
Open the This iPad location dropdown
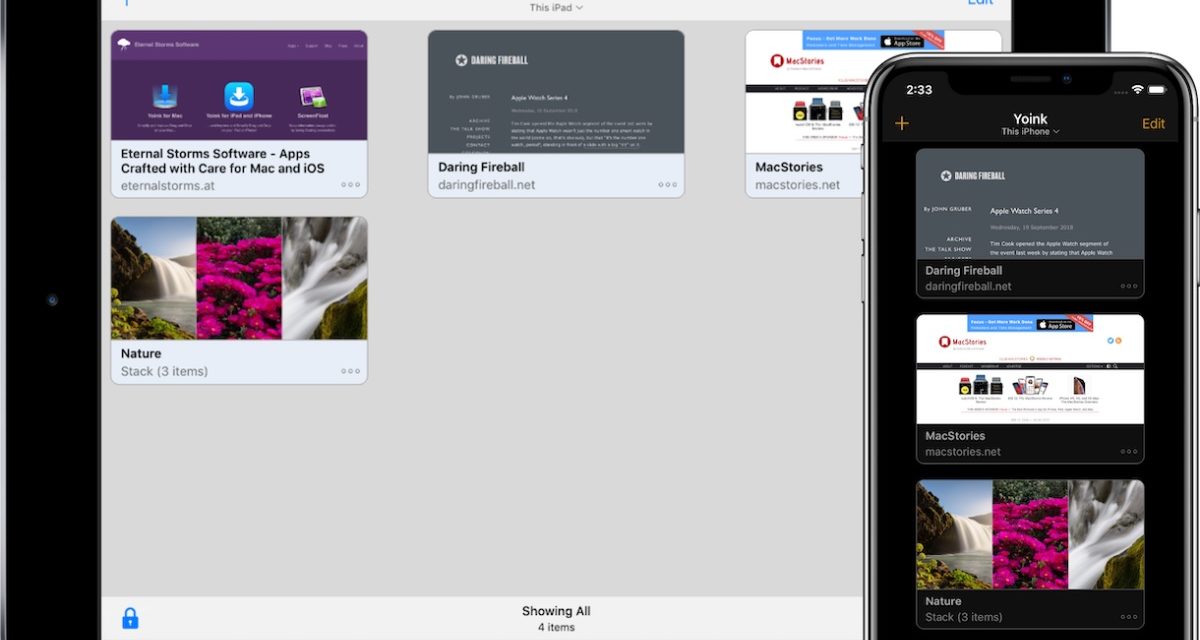pyautogui.click(x=556, y=7)
